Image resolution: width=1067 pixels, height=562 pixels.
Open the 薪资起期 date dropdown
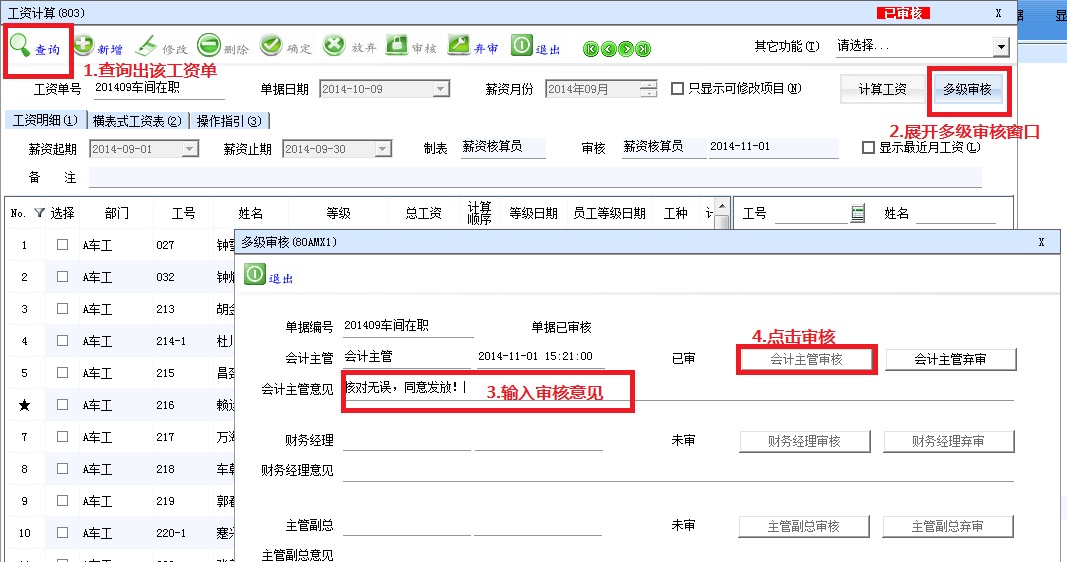click(x=190, y=149)
